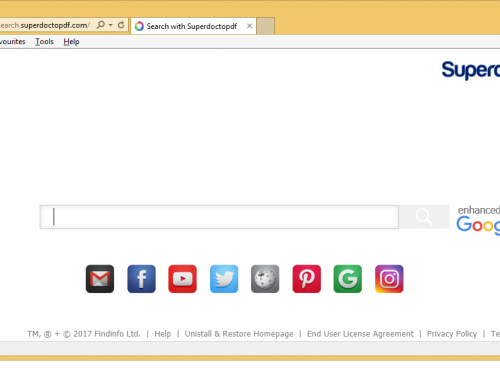Click the search.superdoctopdf.com address bar URL
Viewport: 500px width, 375px height.
[x=45, y=25]
